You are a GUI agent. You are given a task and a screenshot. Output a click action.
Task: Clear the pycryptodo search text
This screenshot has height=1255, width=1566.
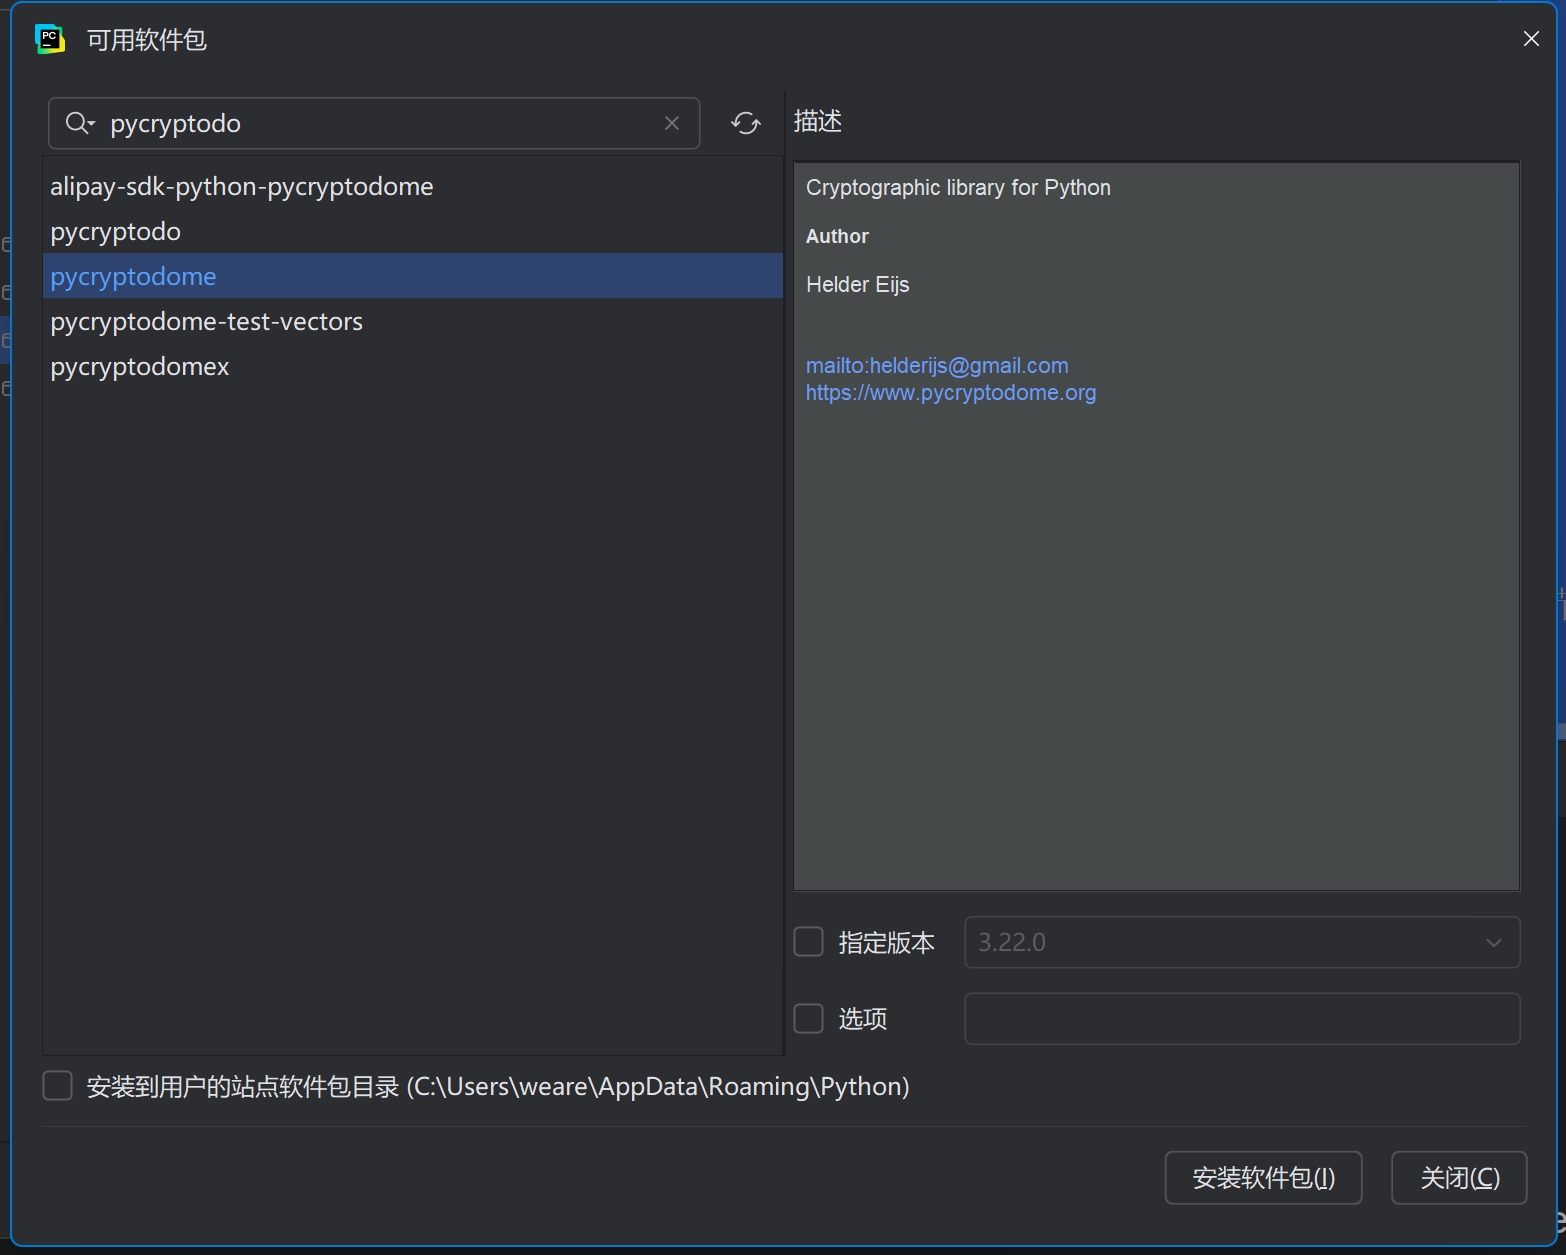672,123
